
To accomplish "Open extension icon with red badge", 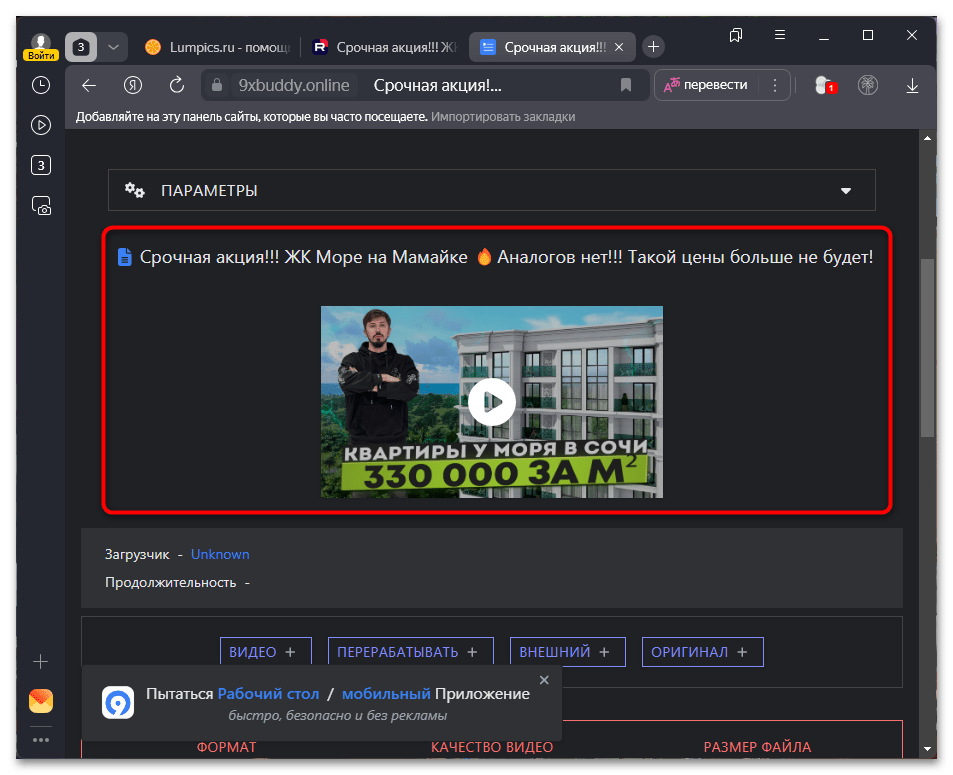I will pyautogui.click(x=825, y=86).
